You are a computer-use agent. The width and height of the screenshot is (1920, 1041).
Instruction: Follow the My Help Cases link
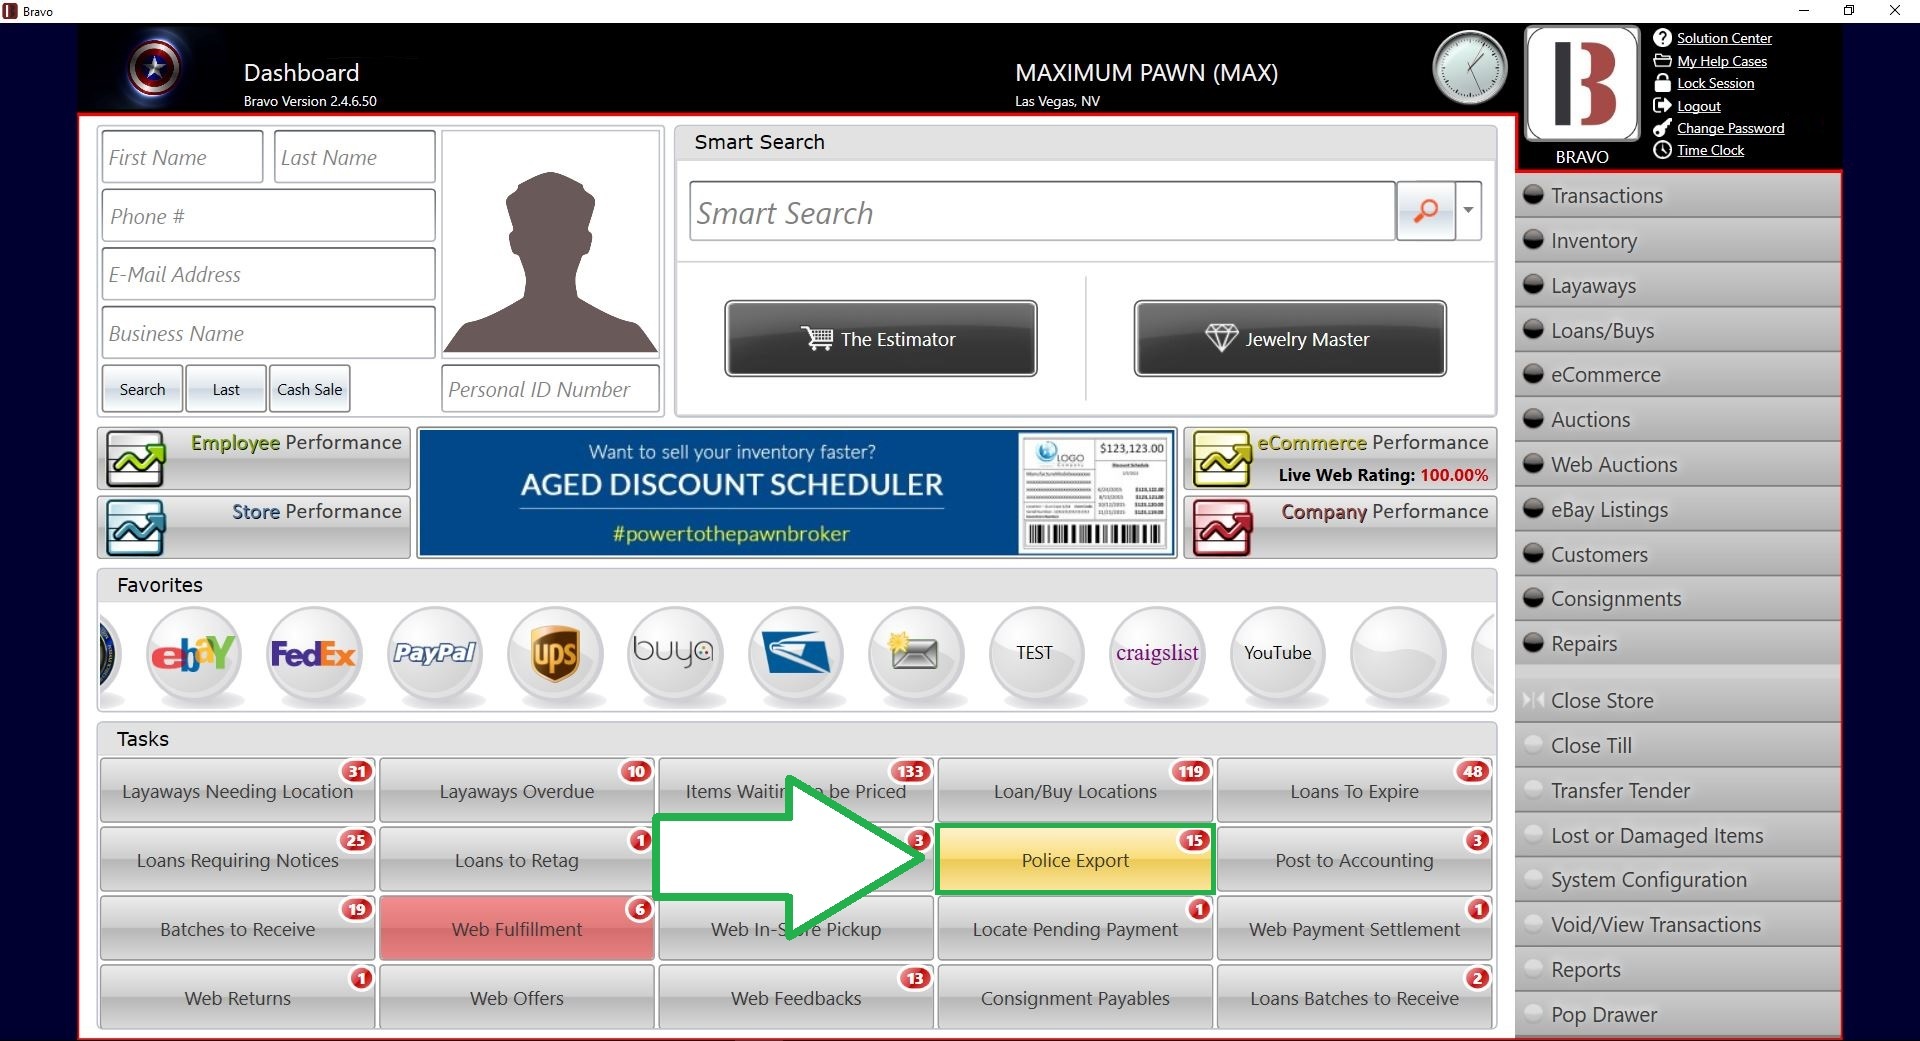[x=1722, y=61]
